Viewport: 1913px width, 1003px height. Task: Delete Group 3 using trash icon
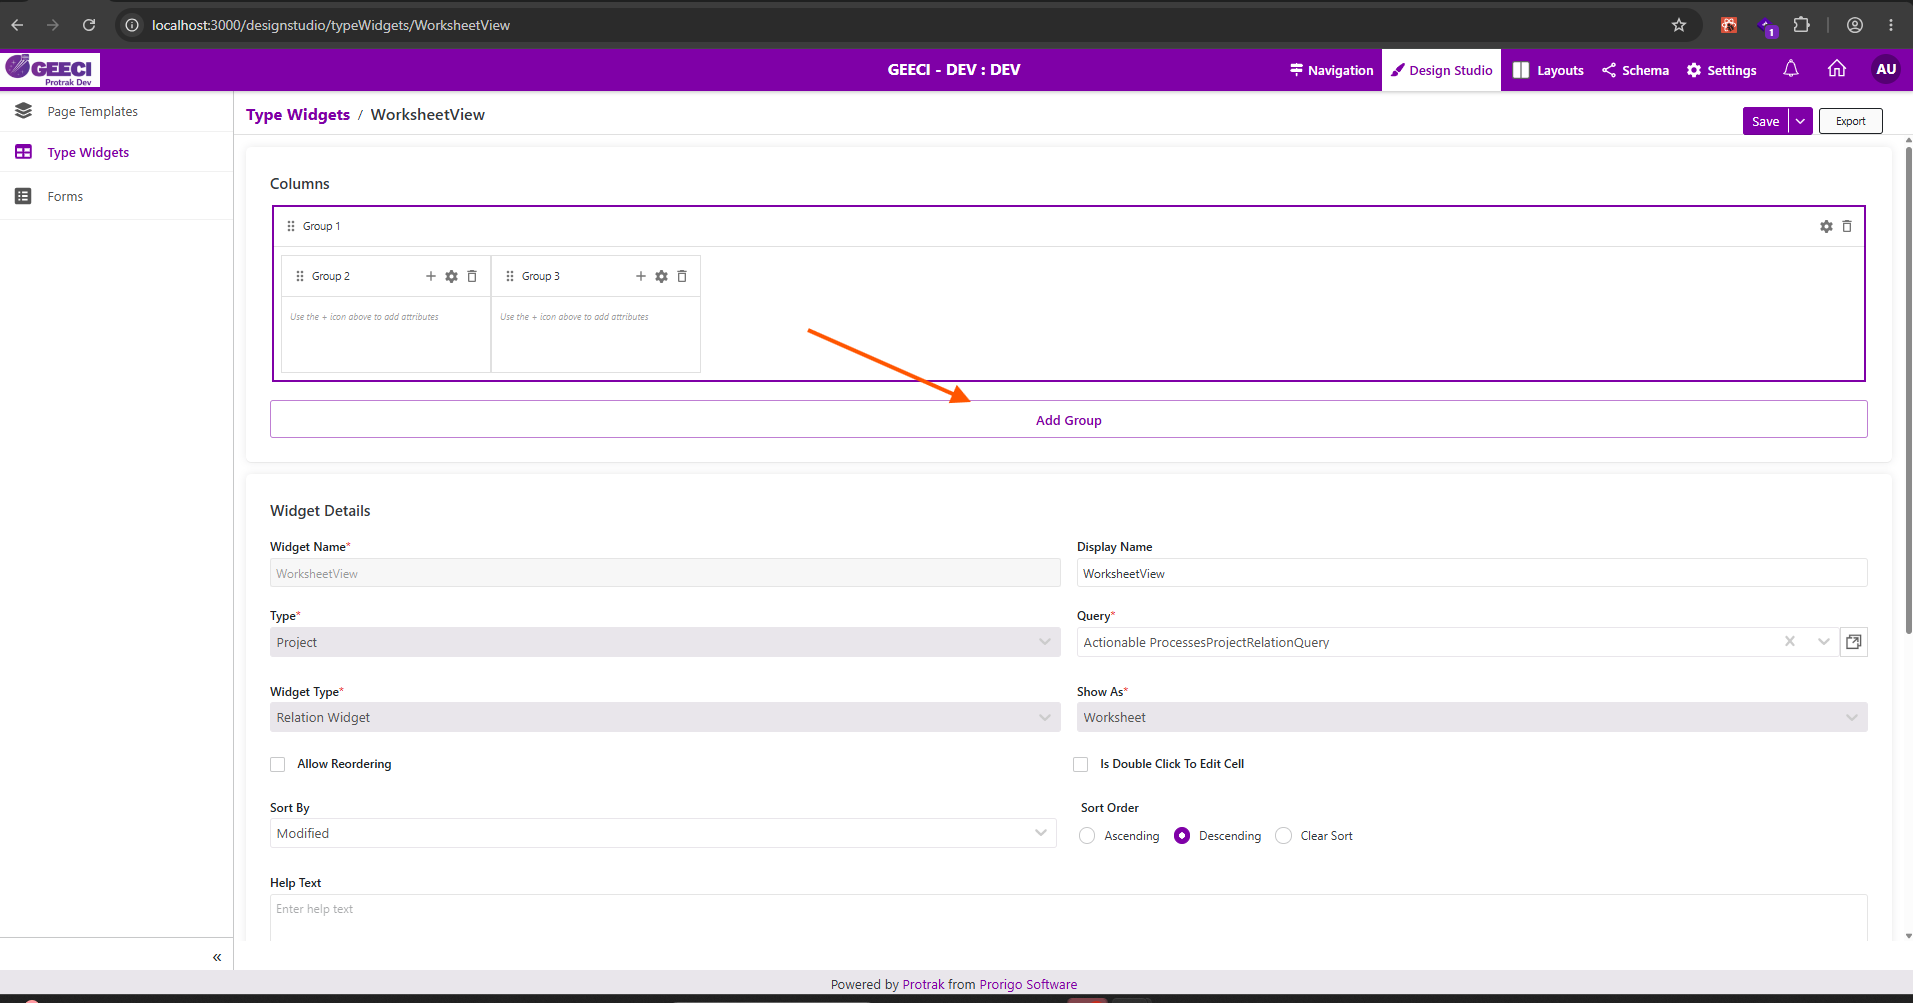[x=682, y=276]
